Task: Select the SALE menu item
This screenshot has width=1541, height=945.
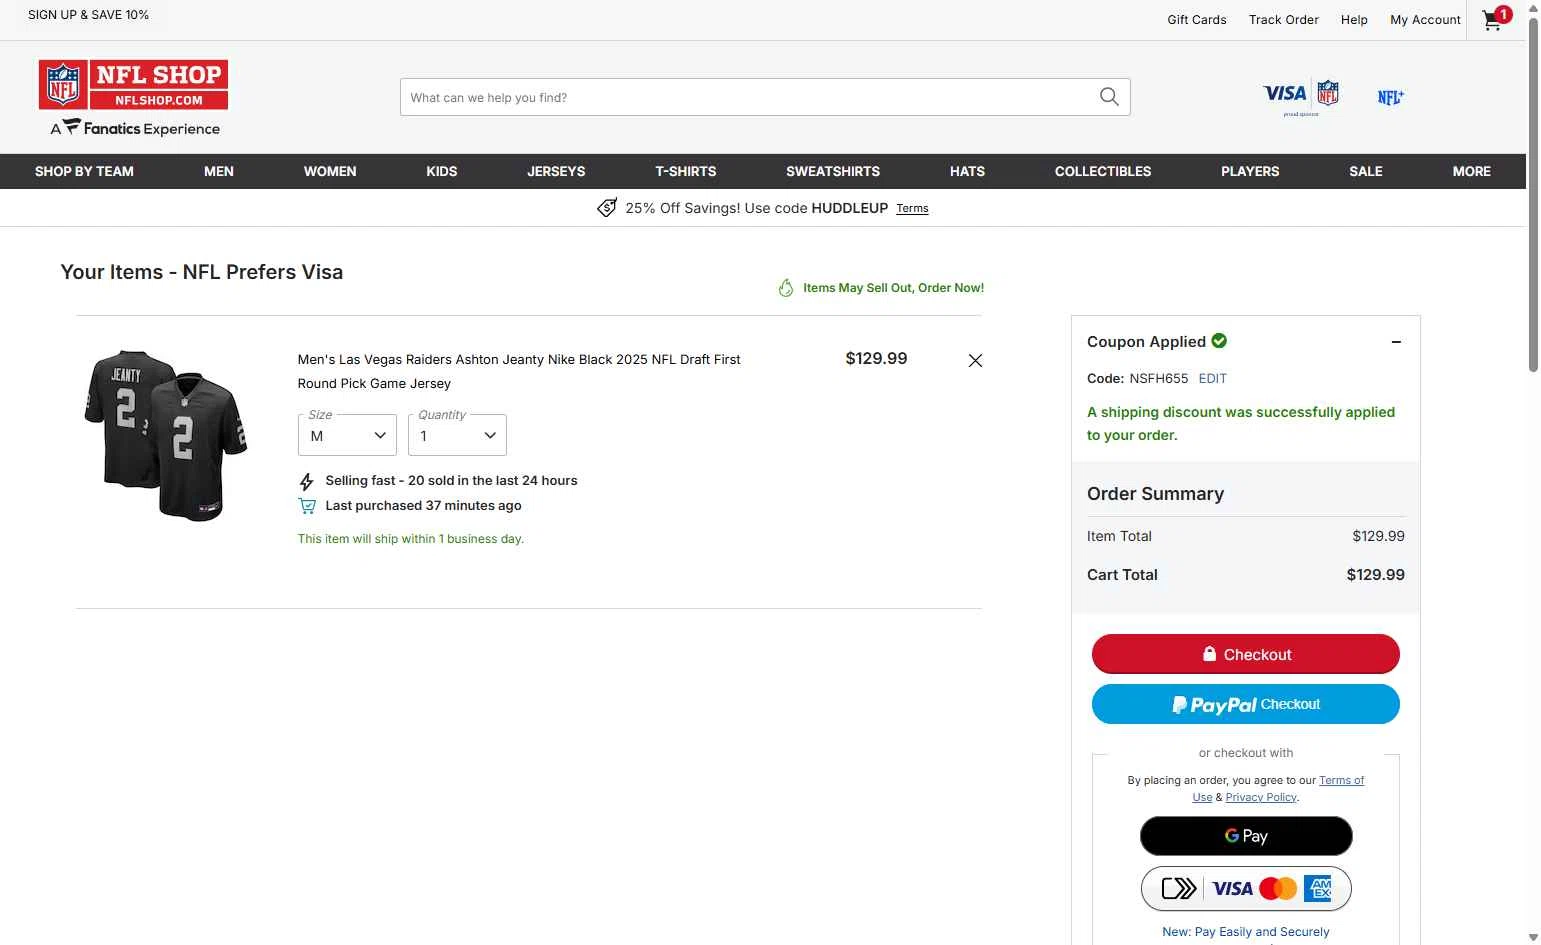Action: click(1365, 171)
